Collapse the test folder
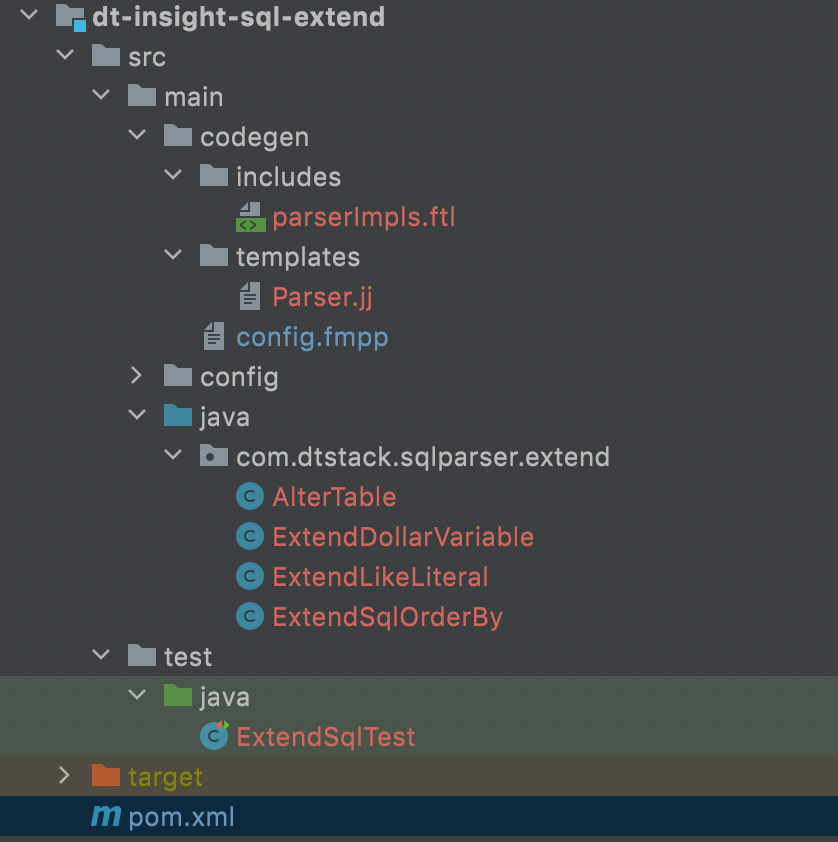Viewport: 838px width, 842px height. (x=101, y=655)
